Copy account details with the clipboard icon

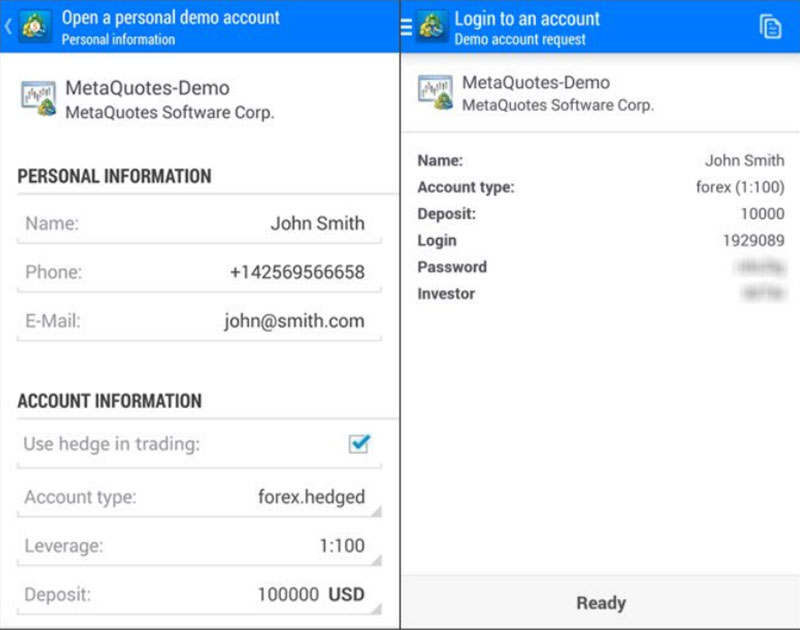[x=770, y=27]
